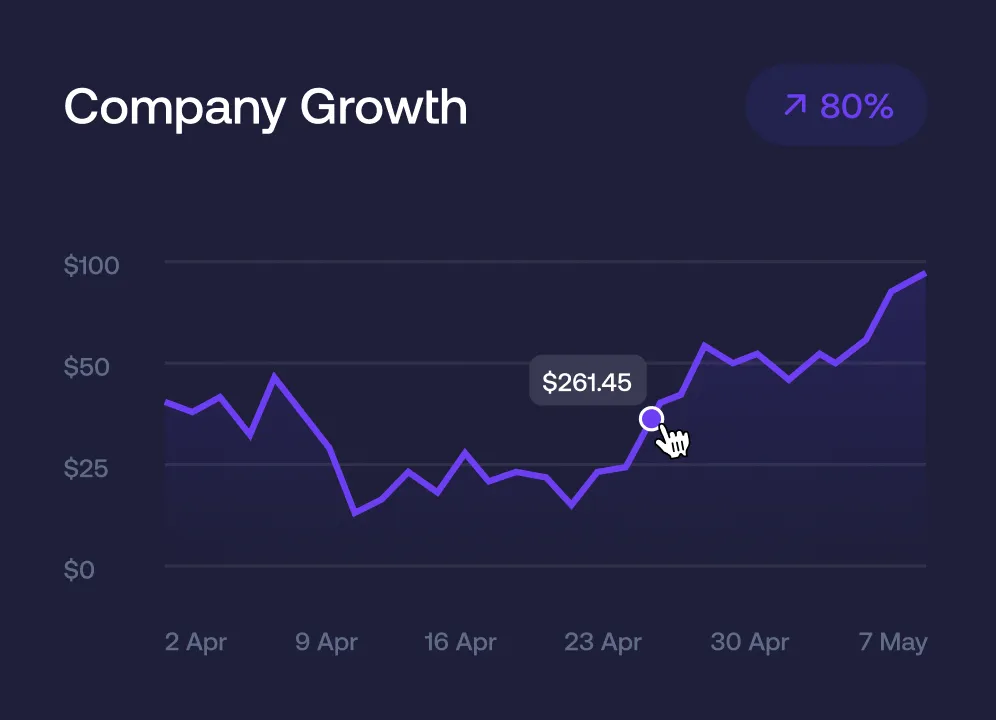Image resolution: width=996 pixels, height=720 pixels.
Task: Click the $261.45 tooltip label
Action: point(587,382)
